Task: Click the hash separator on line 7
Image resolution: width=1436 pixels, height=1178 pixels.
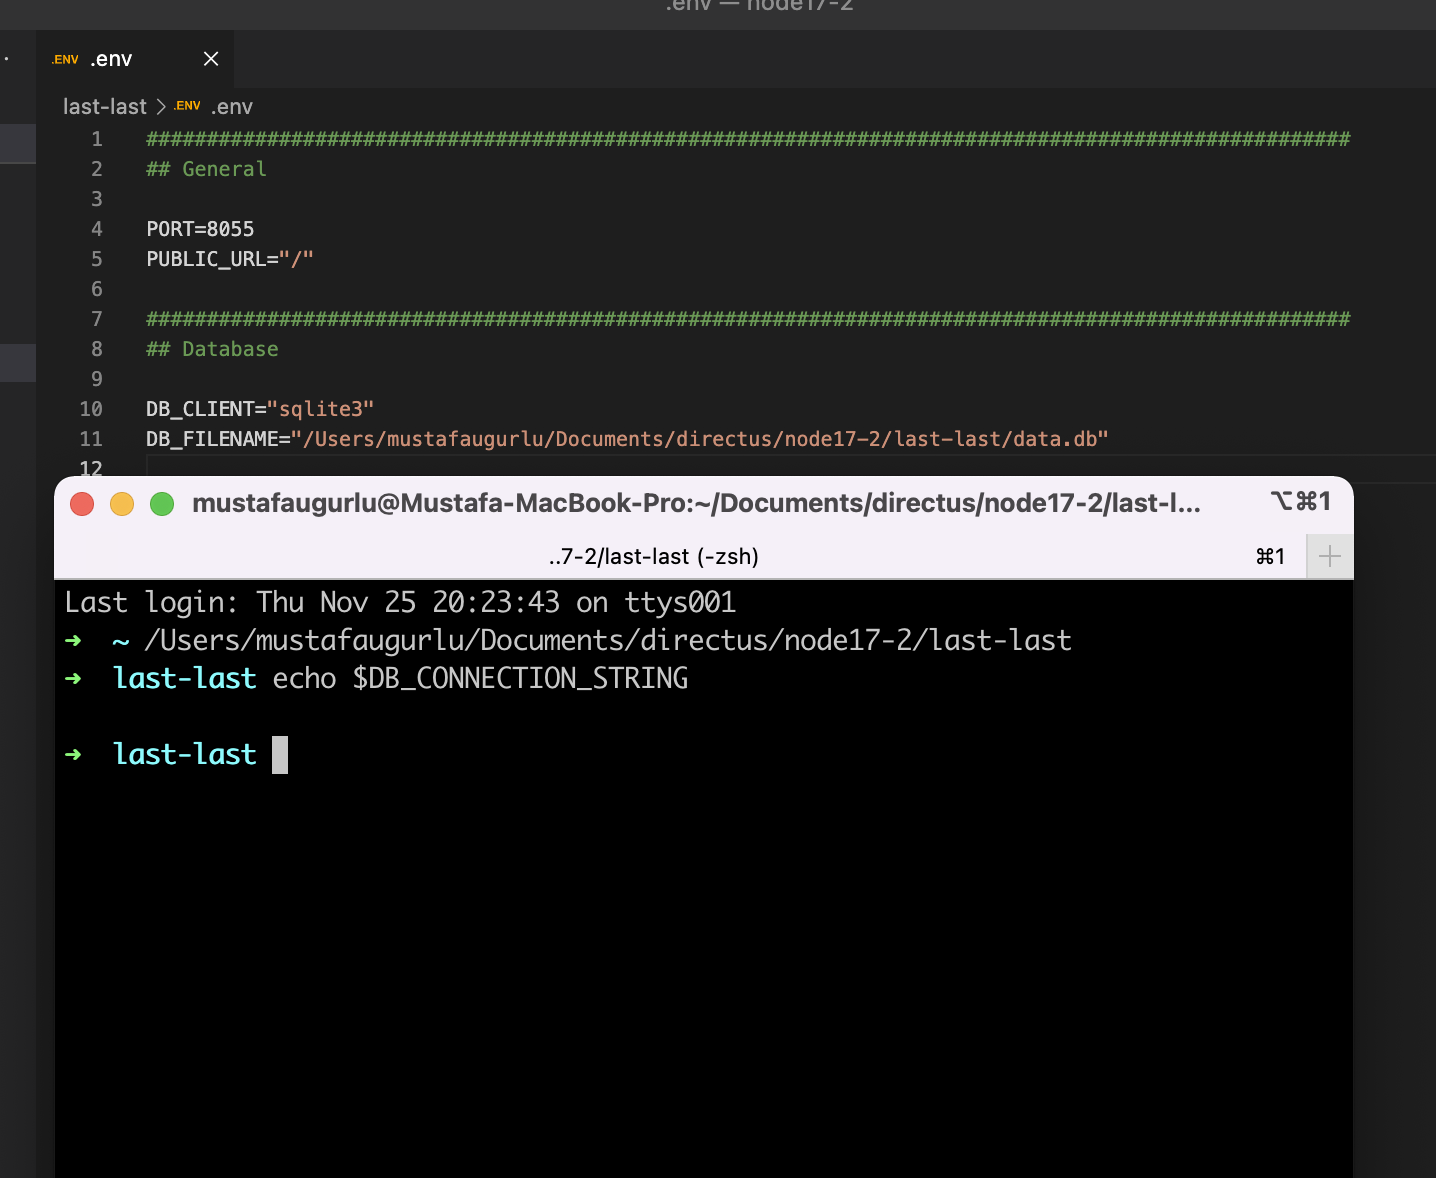Action: pos(748,319)
